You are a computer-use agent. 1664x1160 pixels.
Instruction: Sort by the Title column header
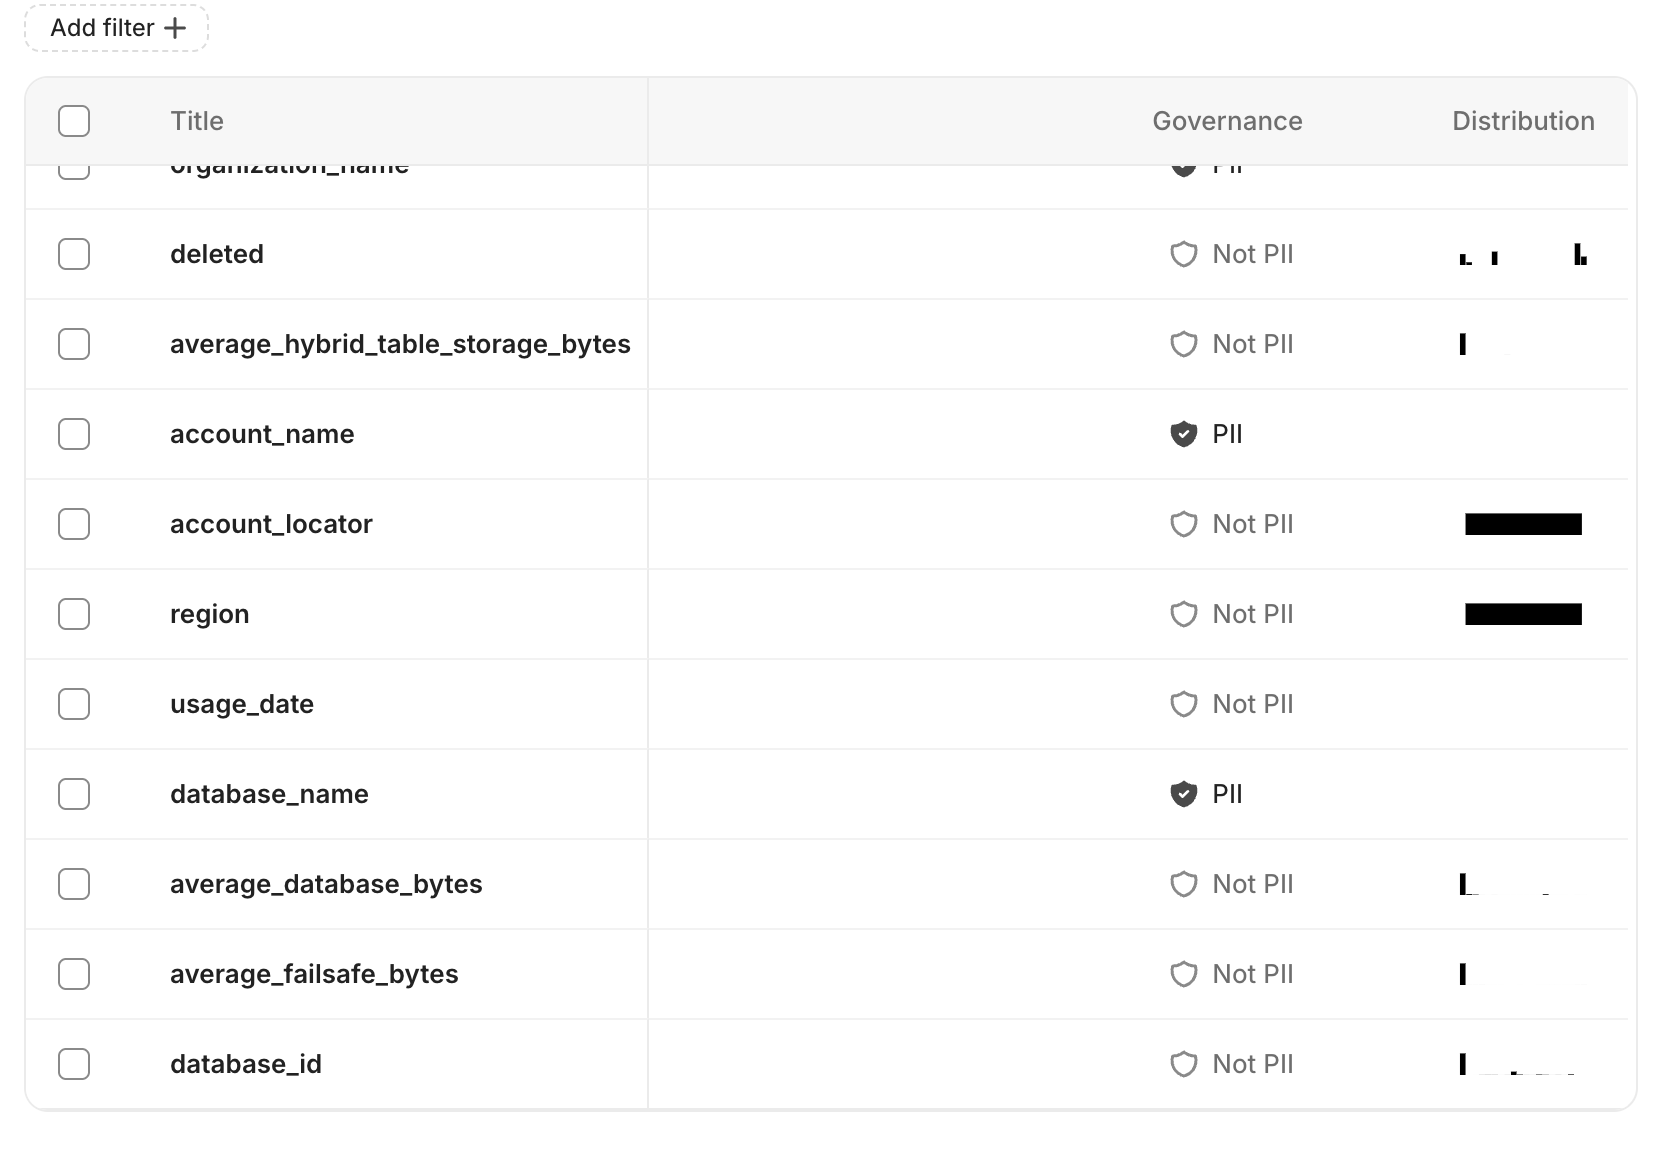click(x=197, y=121)
